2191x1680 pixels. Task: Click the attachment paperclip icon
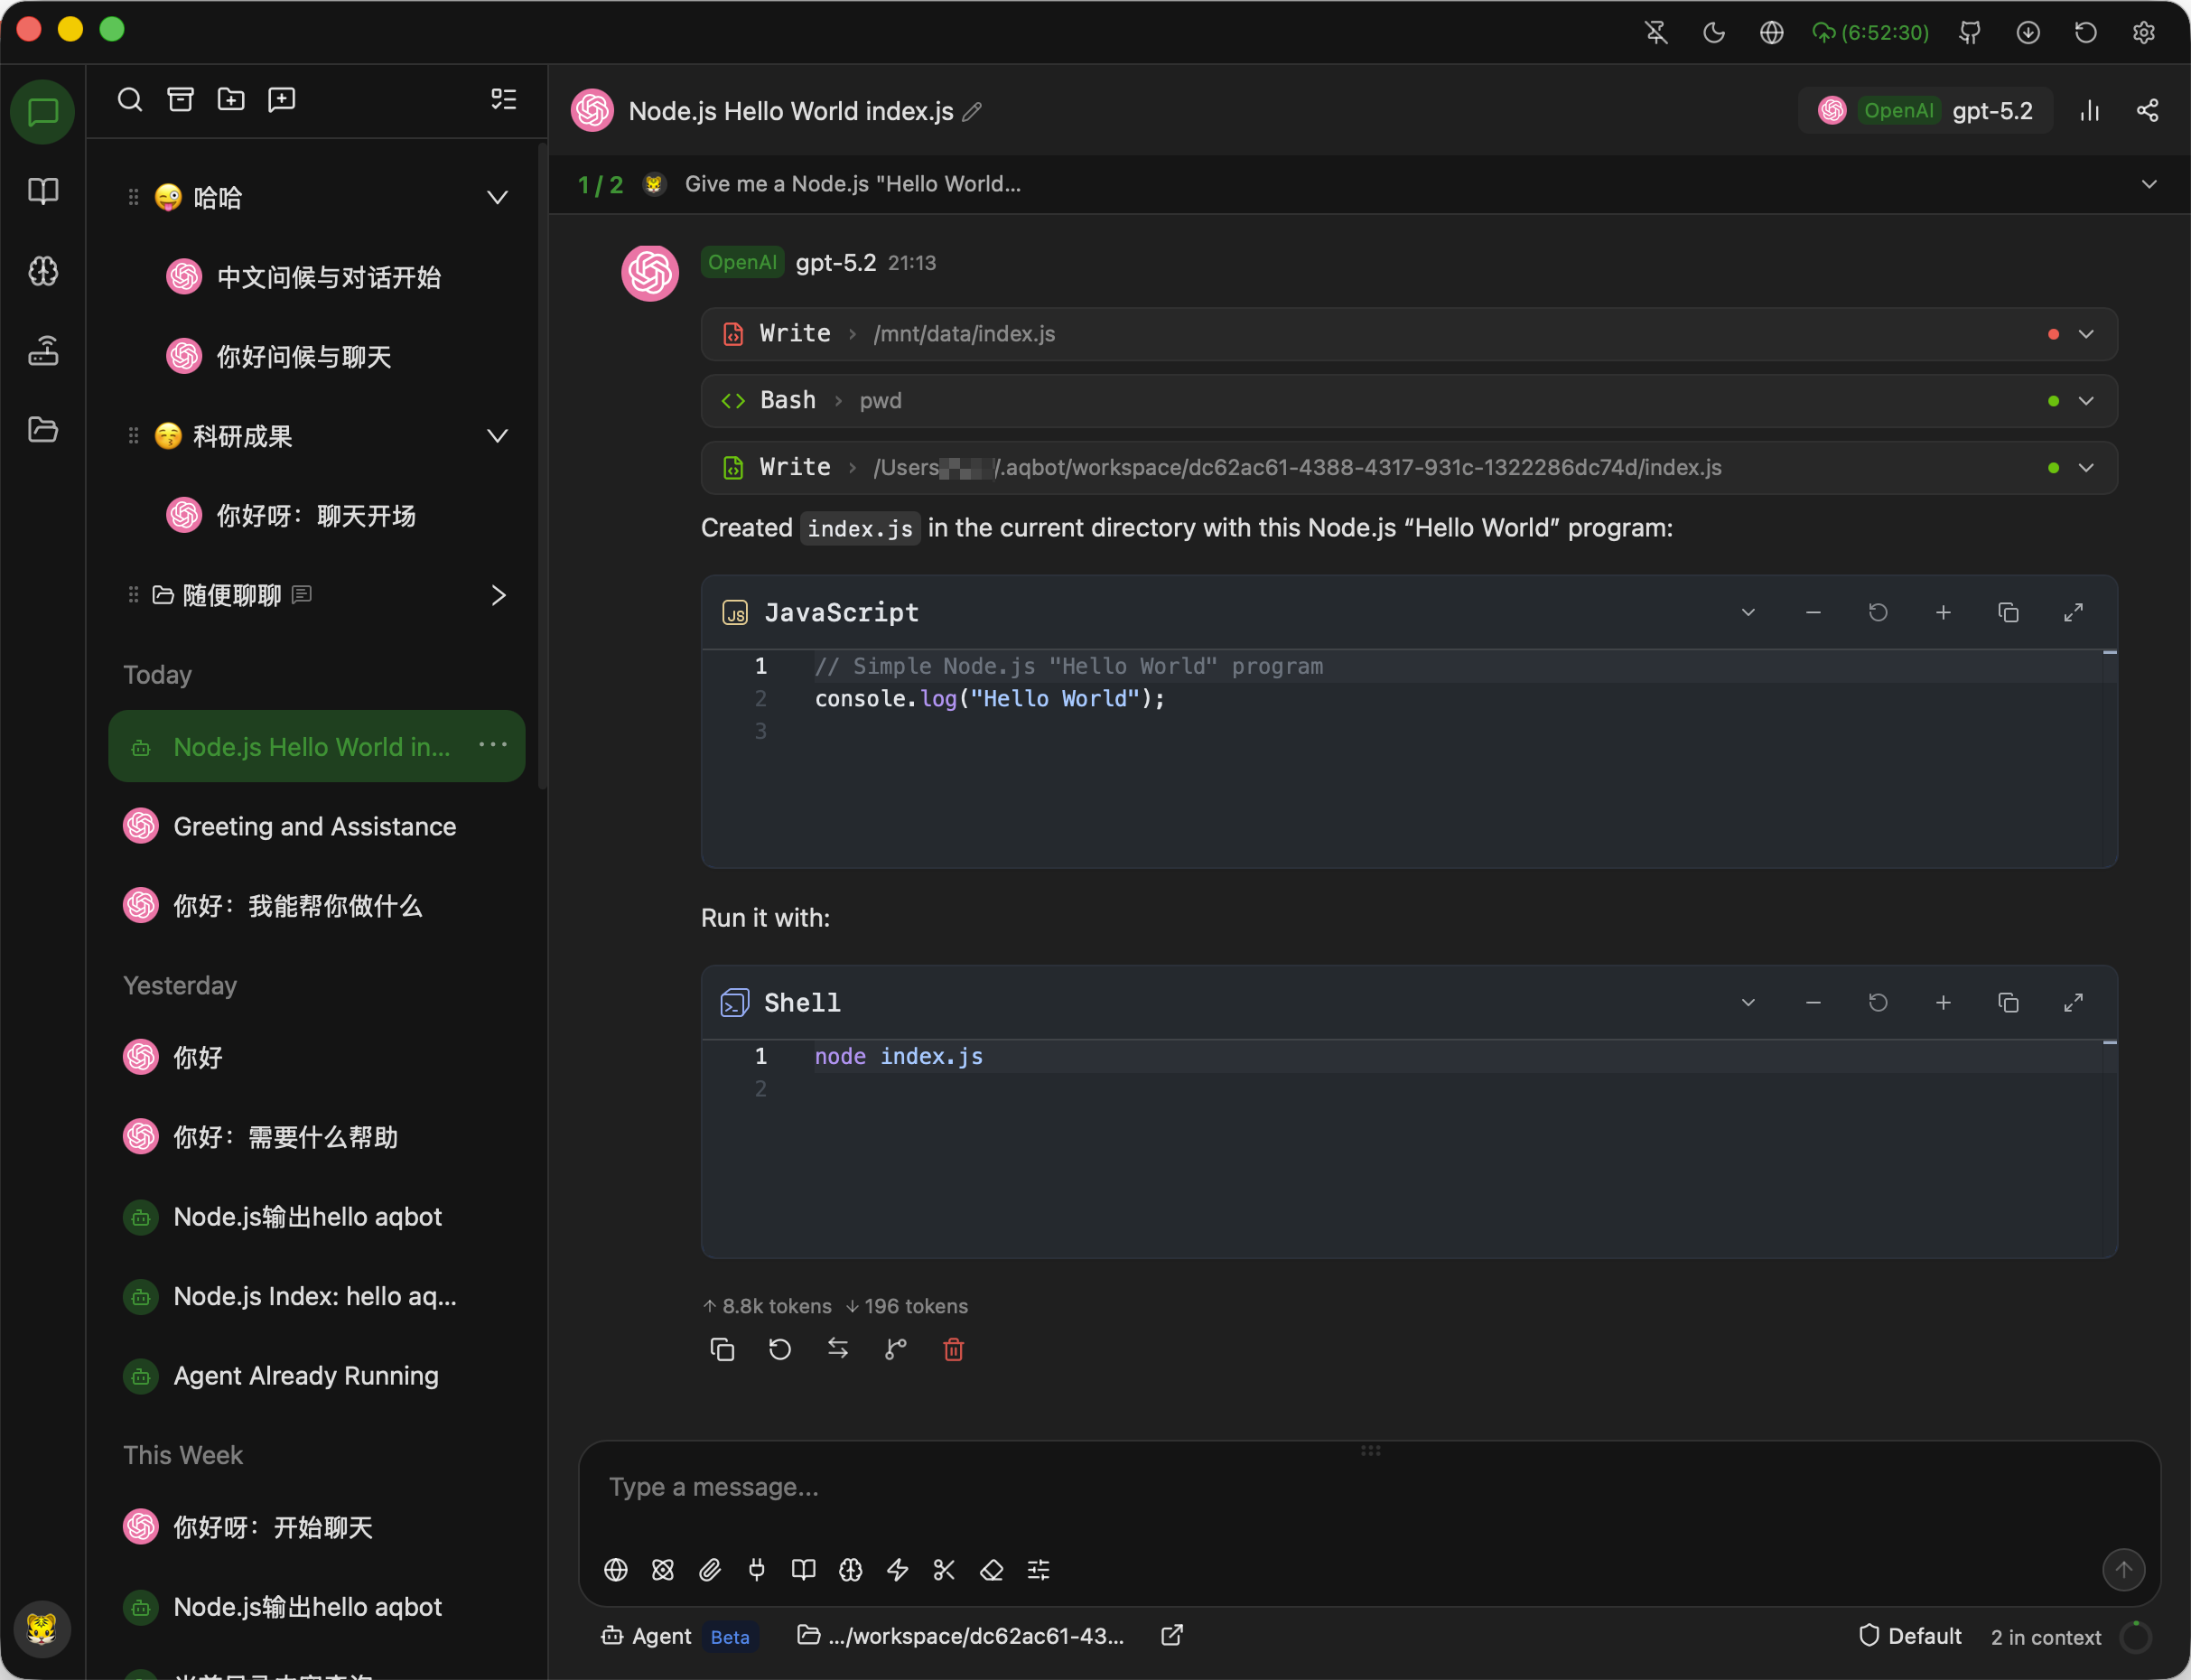click(x=711, y=1570)
